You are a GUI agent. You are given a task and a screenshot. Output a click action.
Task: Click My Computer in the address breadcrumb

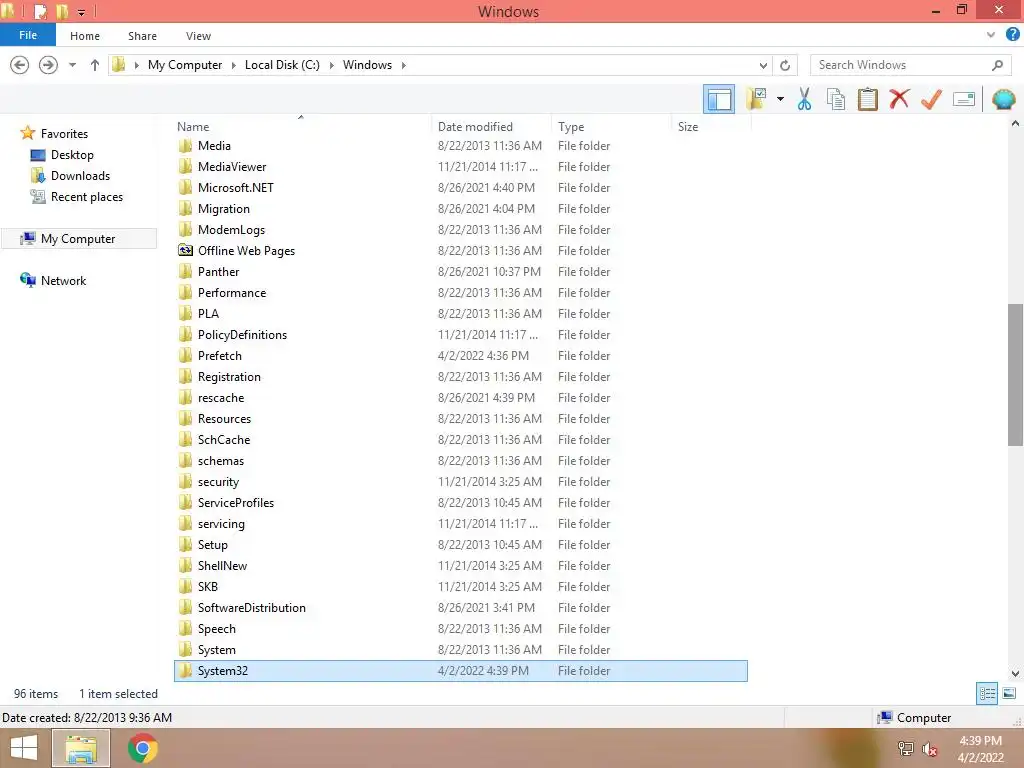(185, 65)
